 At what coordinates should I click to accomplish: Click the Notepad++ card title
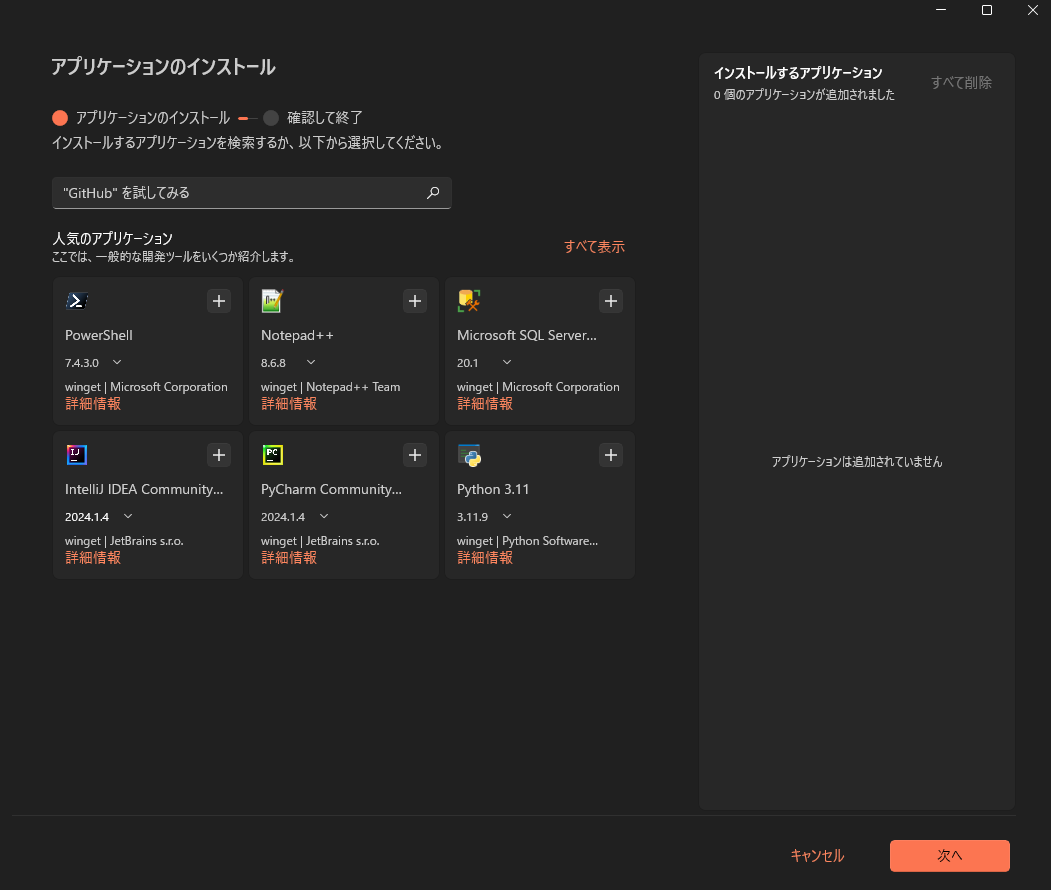coord(297,335)
